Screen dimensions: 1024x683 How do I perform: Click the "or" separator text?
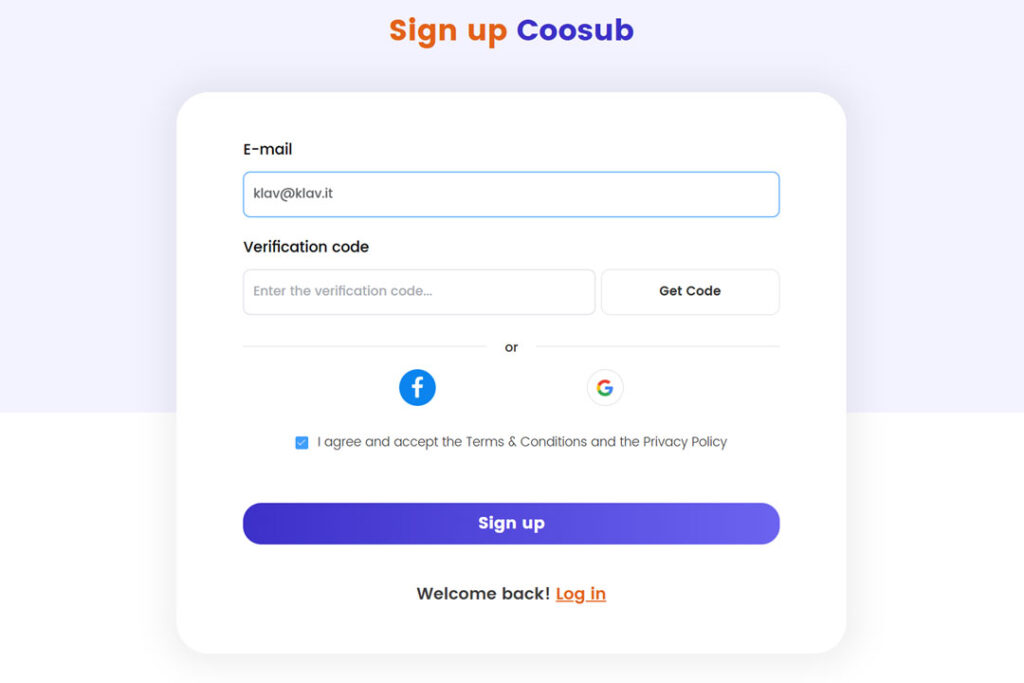511,348
